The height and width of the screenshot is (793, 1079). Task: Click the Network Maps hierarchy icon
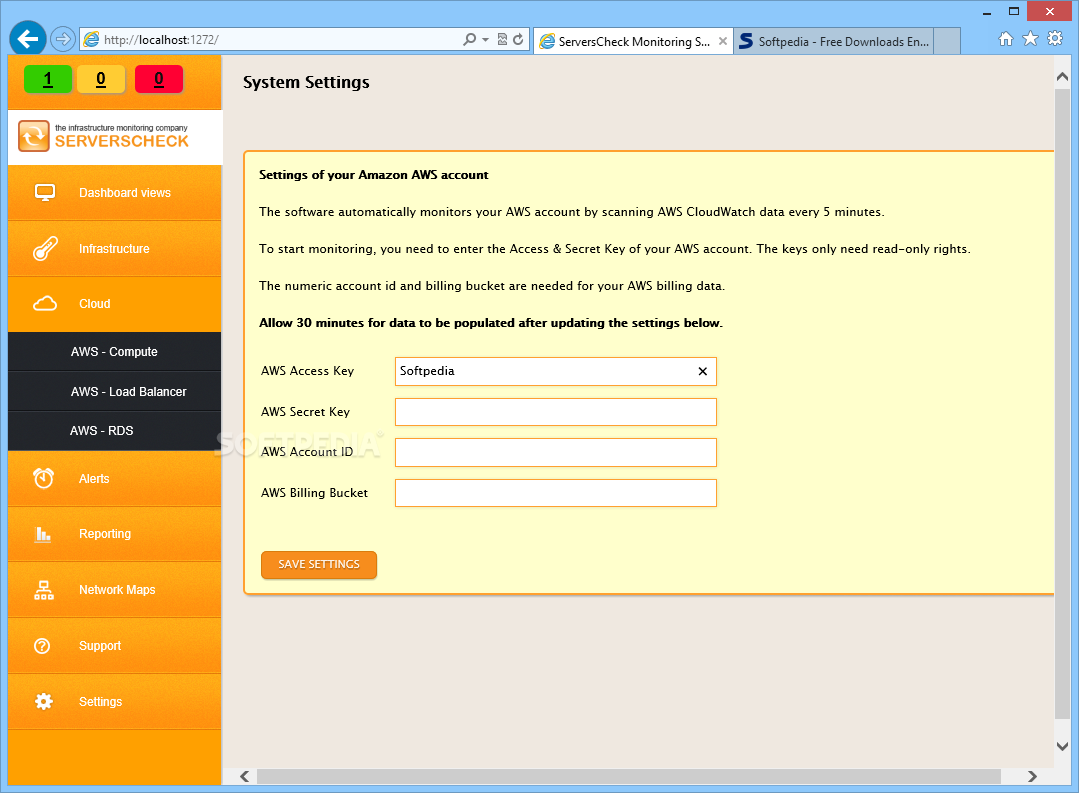click(44, 590)
